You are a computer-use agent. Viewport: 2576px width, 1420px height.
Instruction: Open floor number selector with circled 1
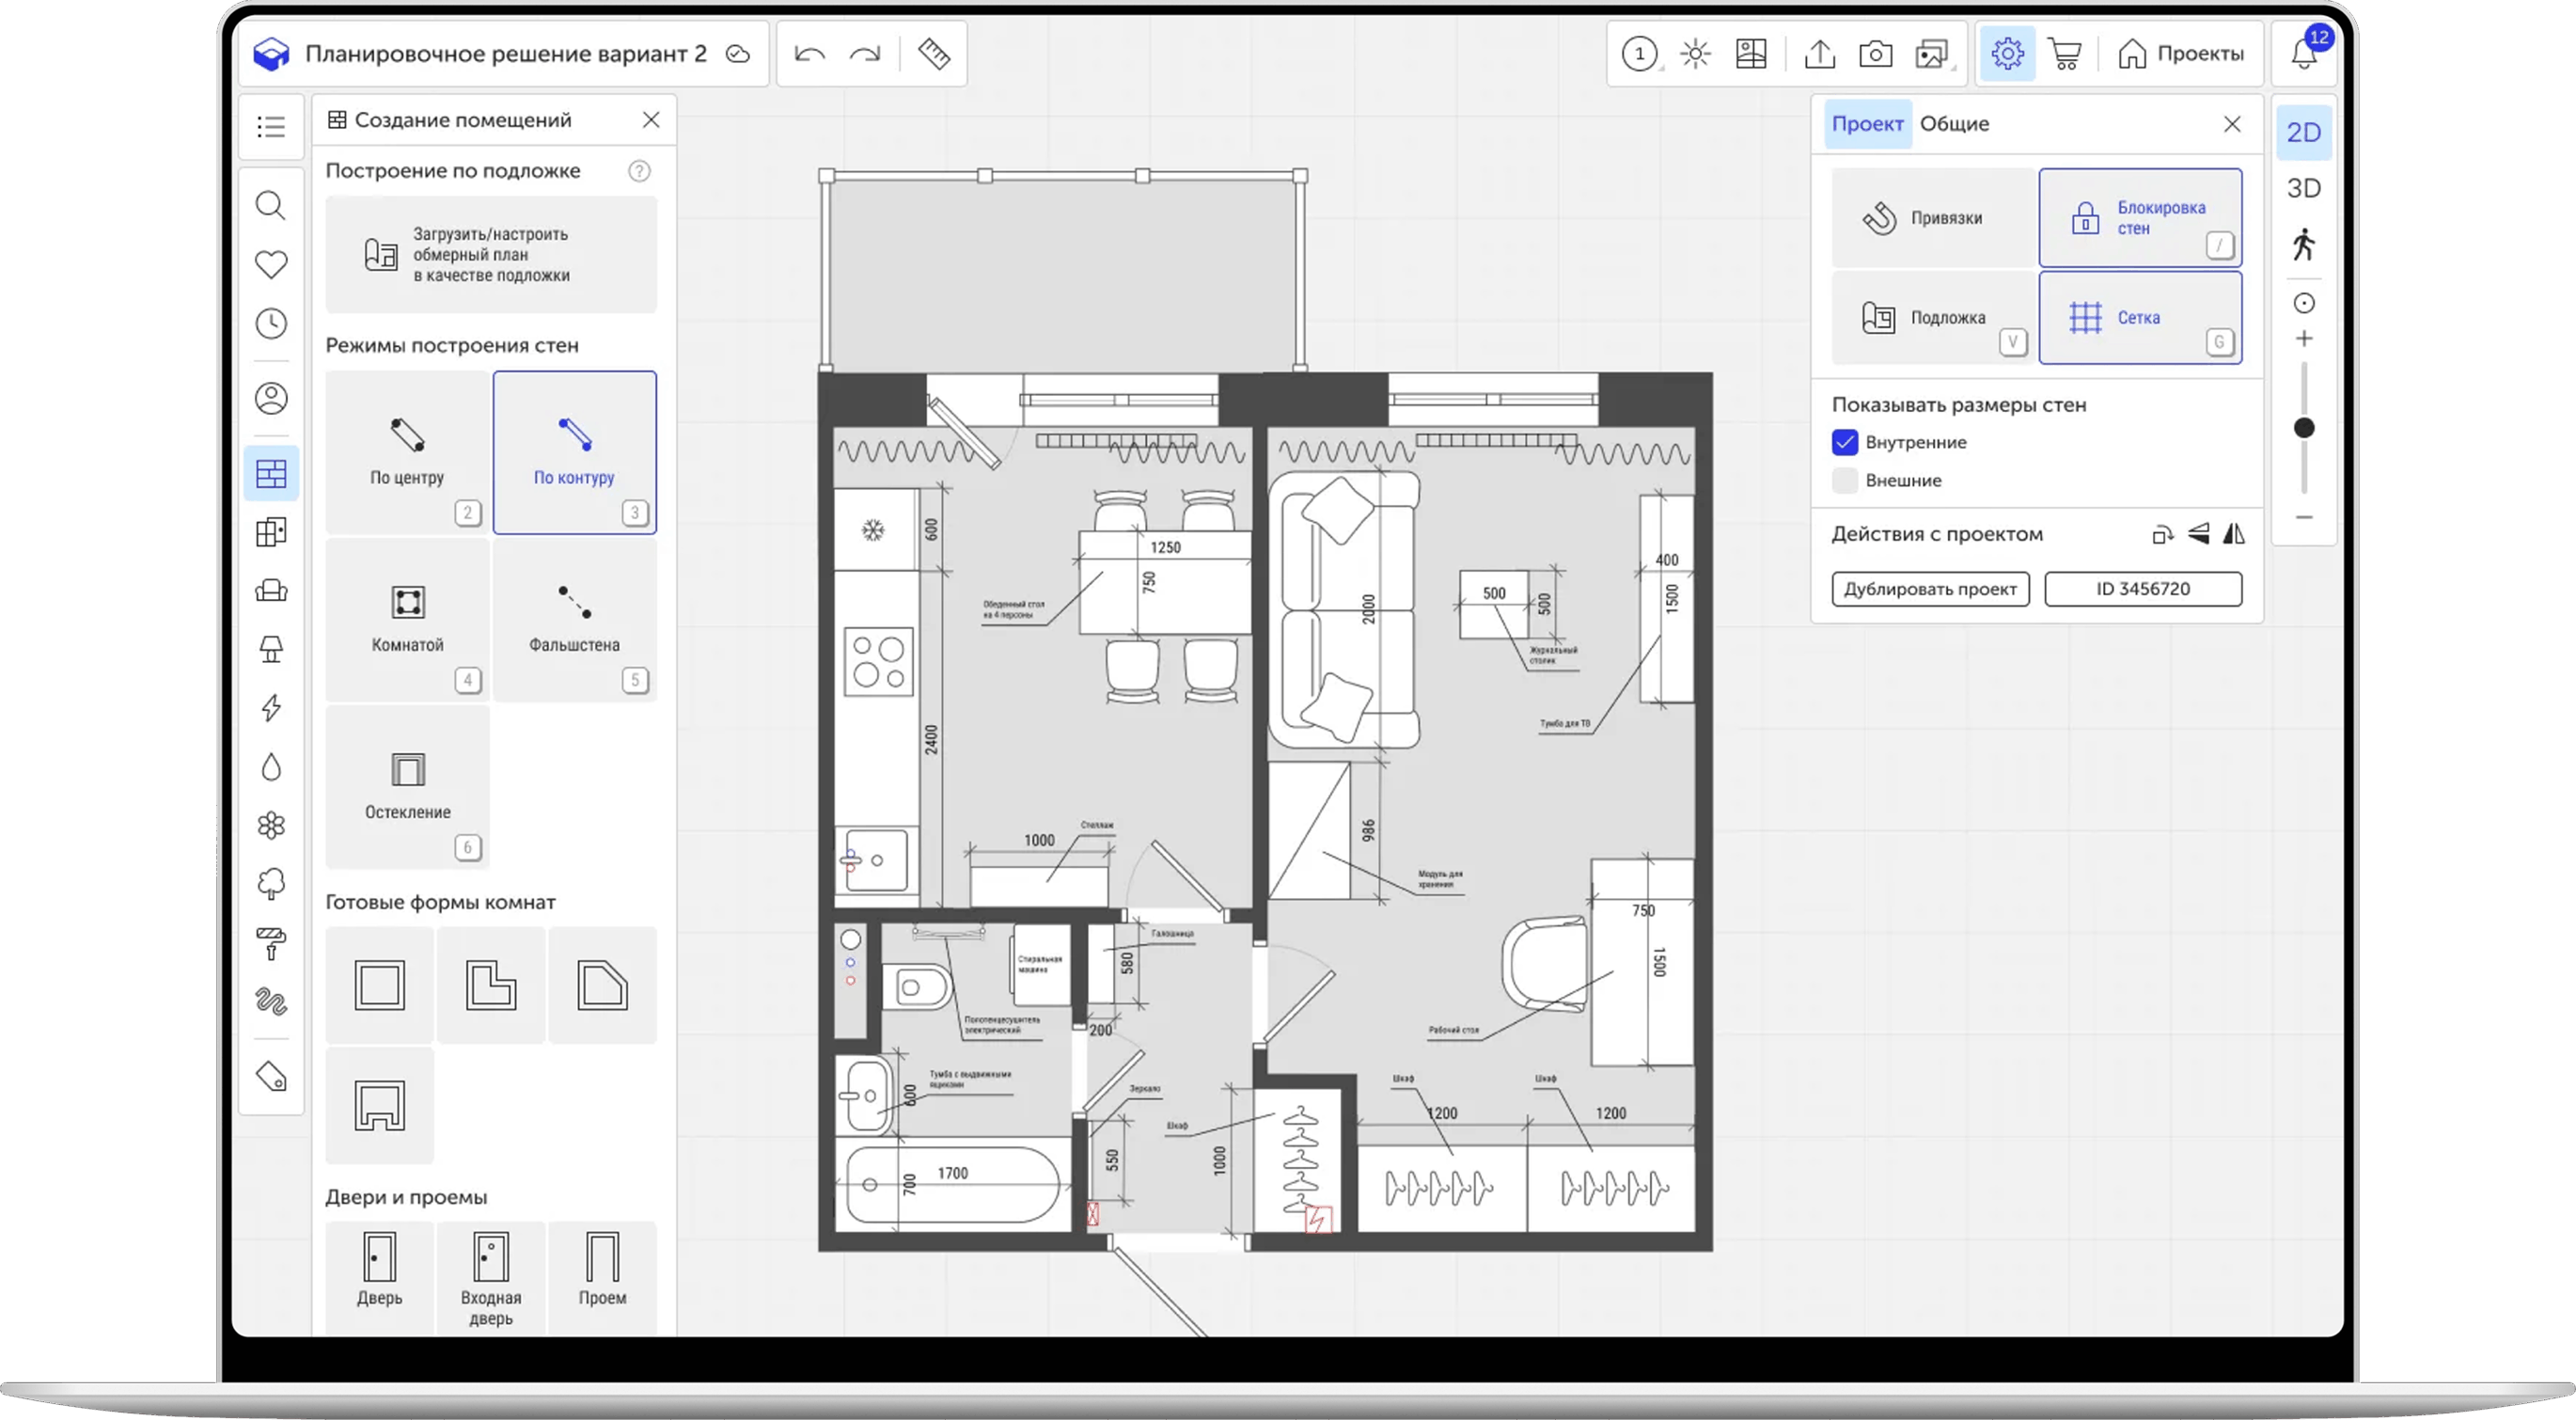coord(1639,54)
